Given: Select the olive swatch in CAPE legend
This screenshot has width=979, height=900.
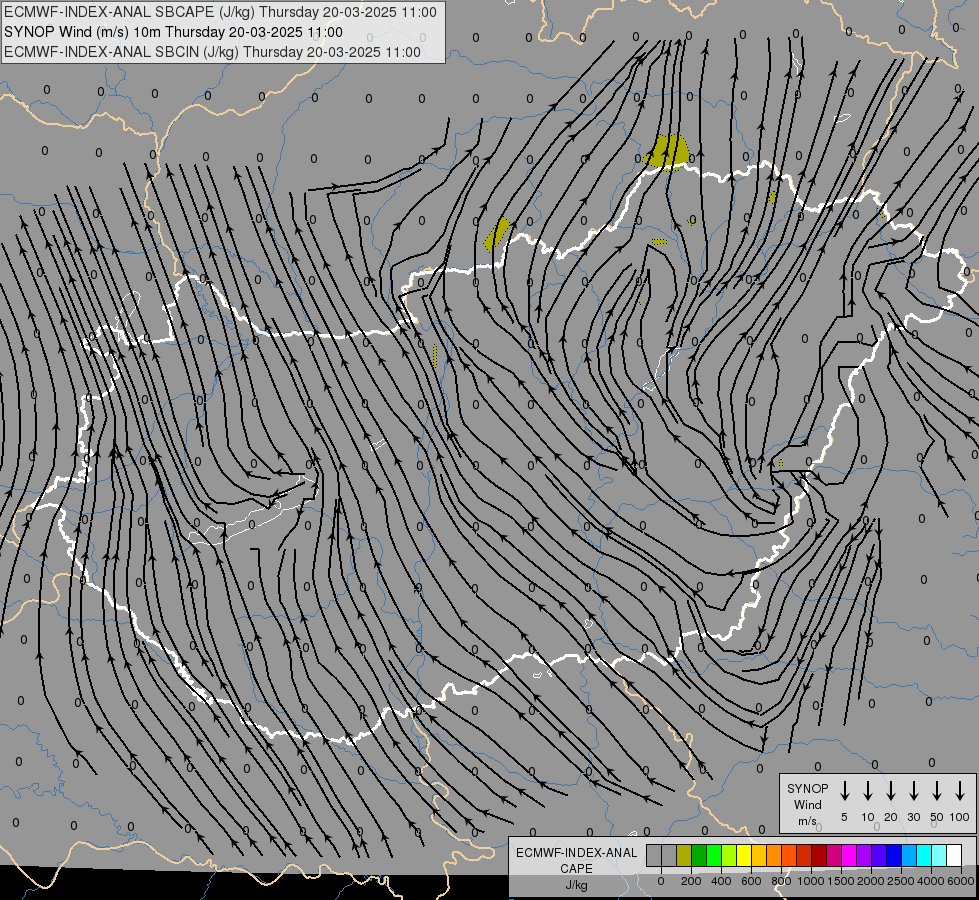Looking at the screenshot, I should 684,856.
